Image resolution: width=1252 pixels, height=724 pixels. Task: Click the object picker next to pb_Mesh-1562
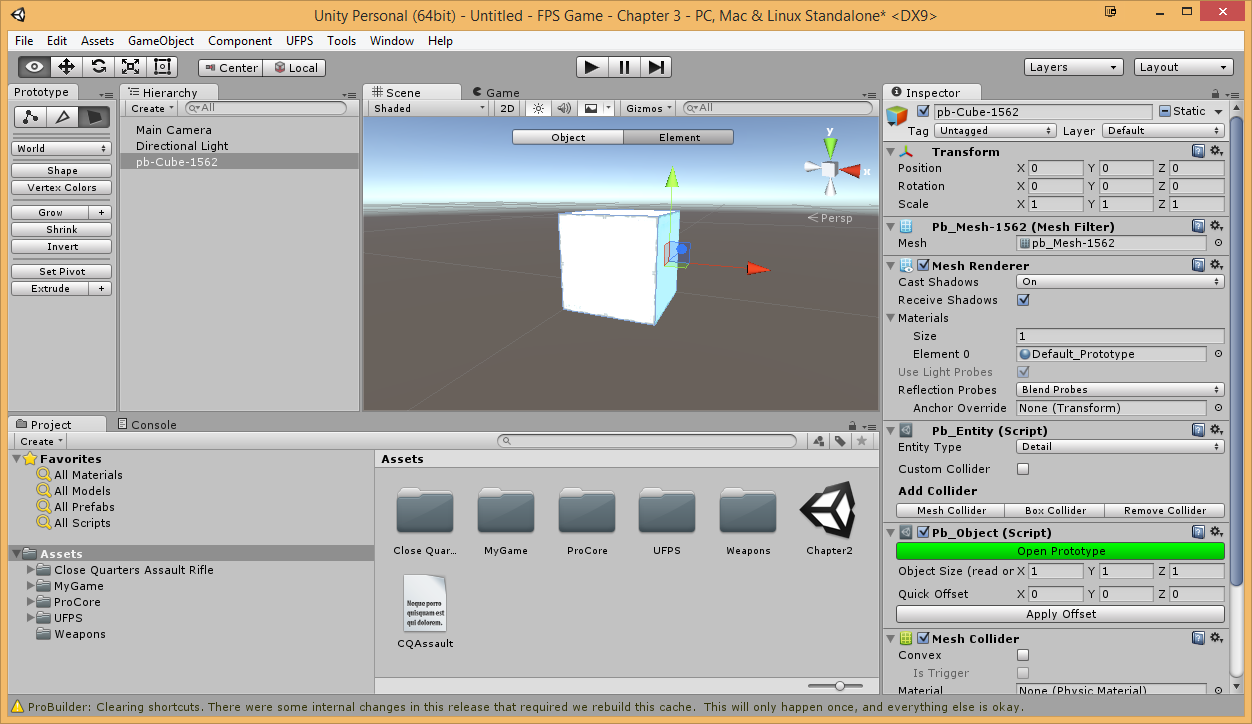1218,243
